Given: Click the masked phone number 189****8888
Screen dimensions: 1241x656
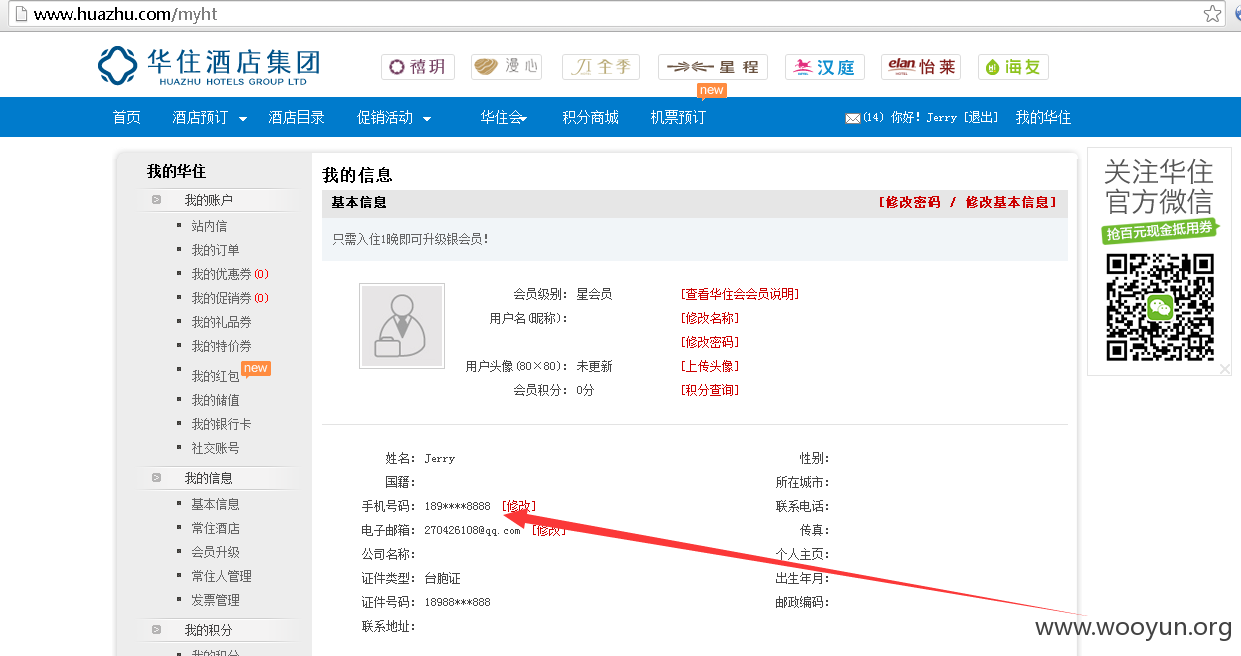Looking at the screenshot, I should [x=457, y=506].
